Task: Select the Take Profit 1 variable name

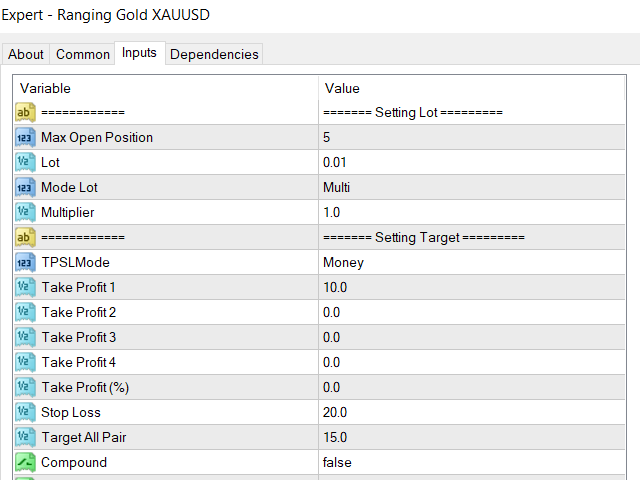Action: [x=78, y=287]
